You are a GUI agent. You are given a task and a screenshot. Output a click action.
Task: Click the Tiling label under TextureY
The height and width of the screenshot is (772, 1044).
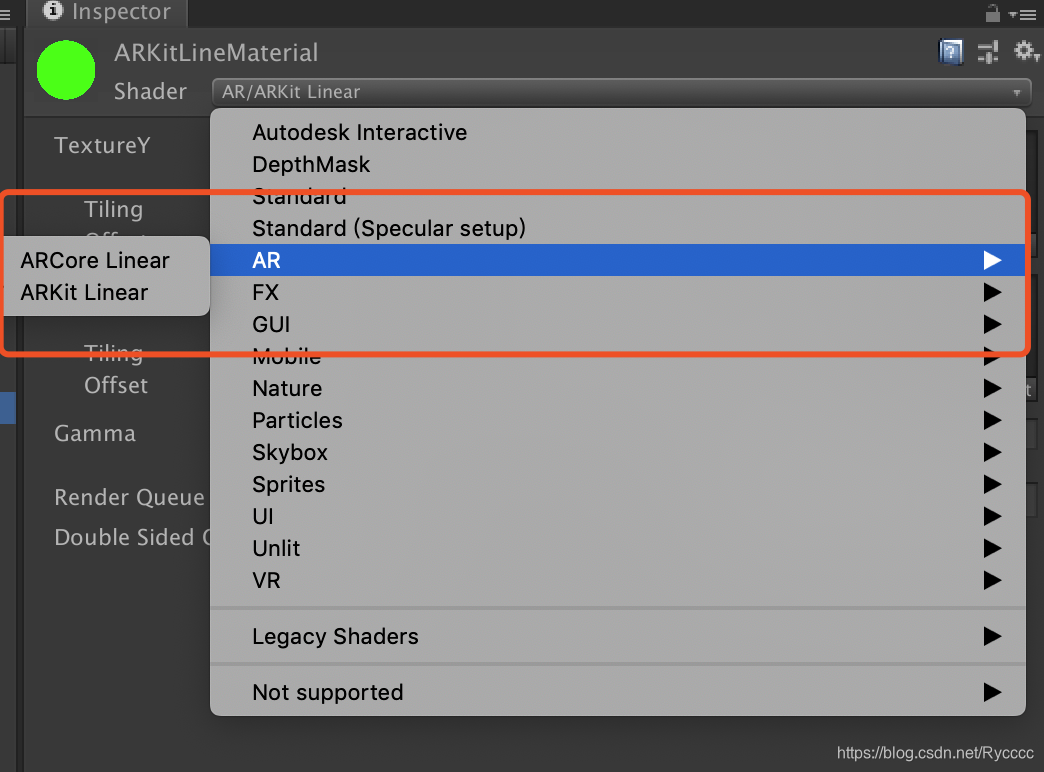[x=113, y=209]
